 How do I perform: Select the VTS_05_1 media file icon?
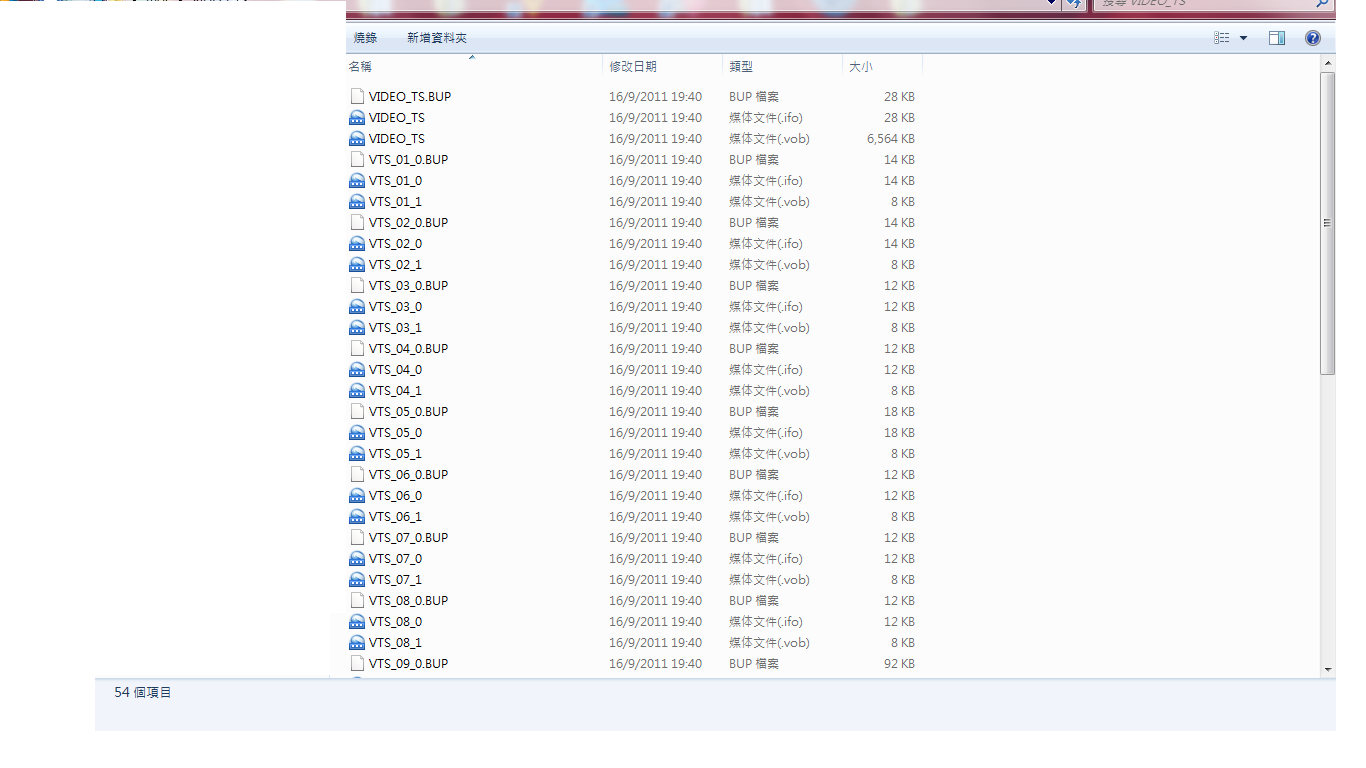(357, 454)
